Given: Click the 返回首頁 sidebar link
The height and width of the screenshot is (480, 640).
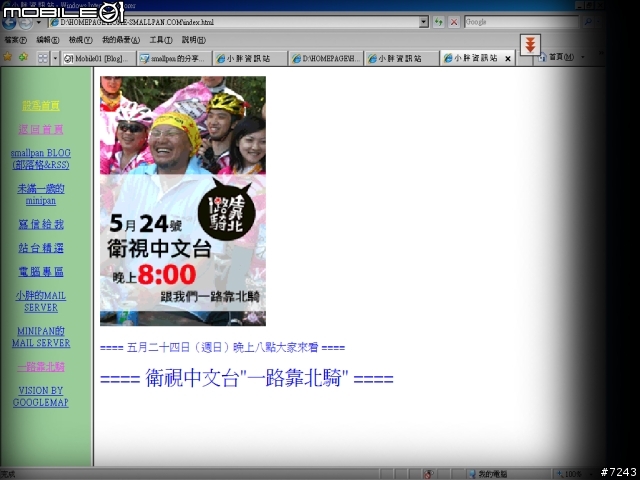Looking at the screenshot, I should click(41, 130).
